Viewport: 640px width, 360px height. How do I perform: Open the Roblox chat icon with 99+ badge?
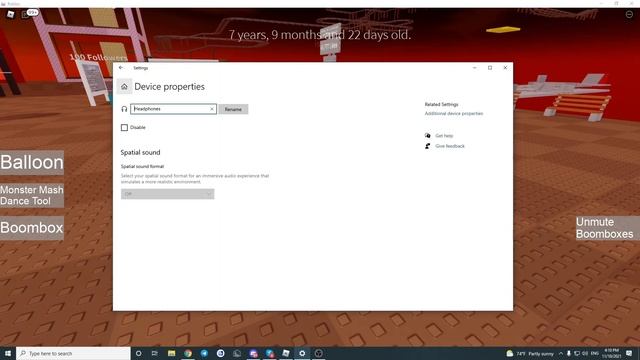(x=29, y=13)
